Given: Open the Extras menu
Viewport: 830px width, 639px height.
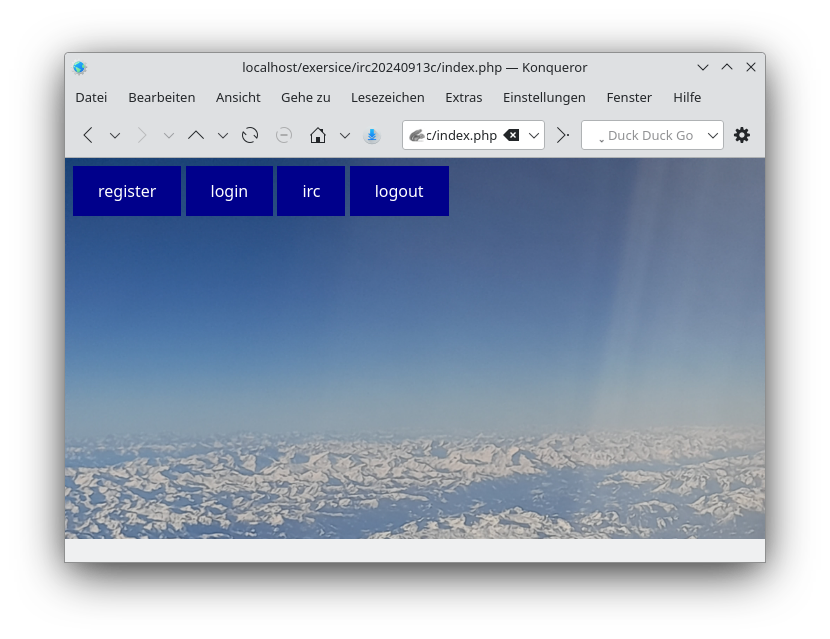Looking at the screenshot, I should coord(463,97).
